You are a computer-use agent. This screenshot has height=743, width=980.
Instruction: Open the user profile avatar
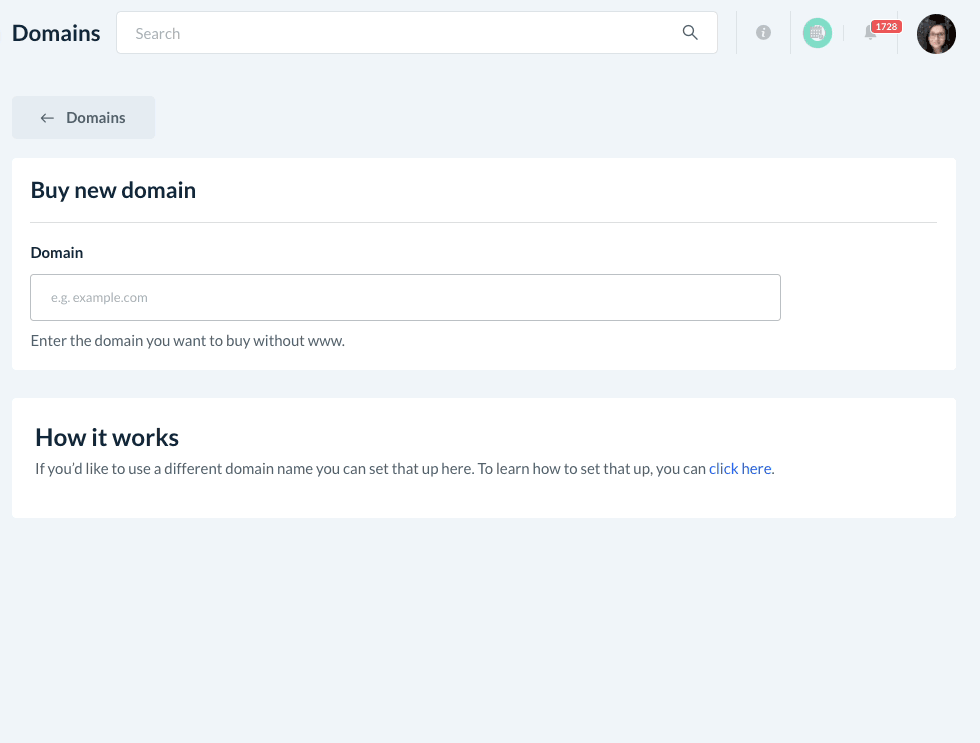pyautogui.click(x=936, y=34)
